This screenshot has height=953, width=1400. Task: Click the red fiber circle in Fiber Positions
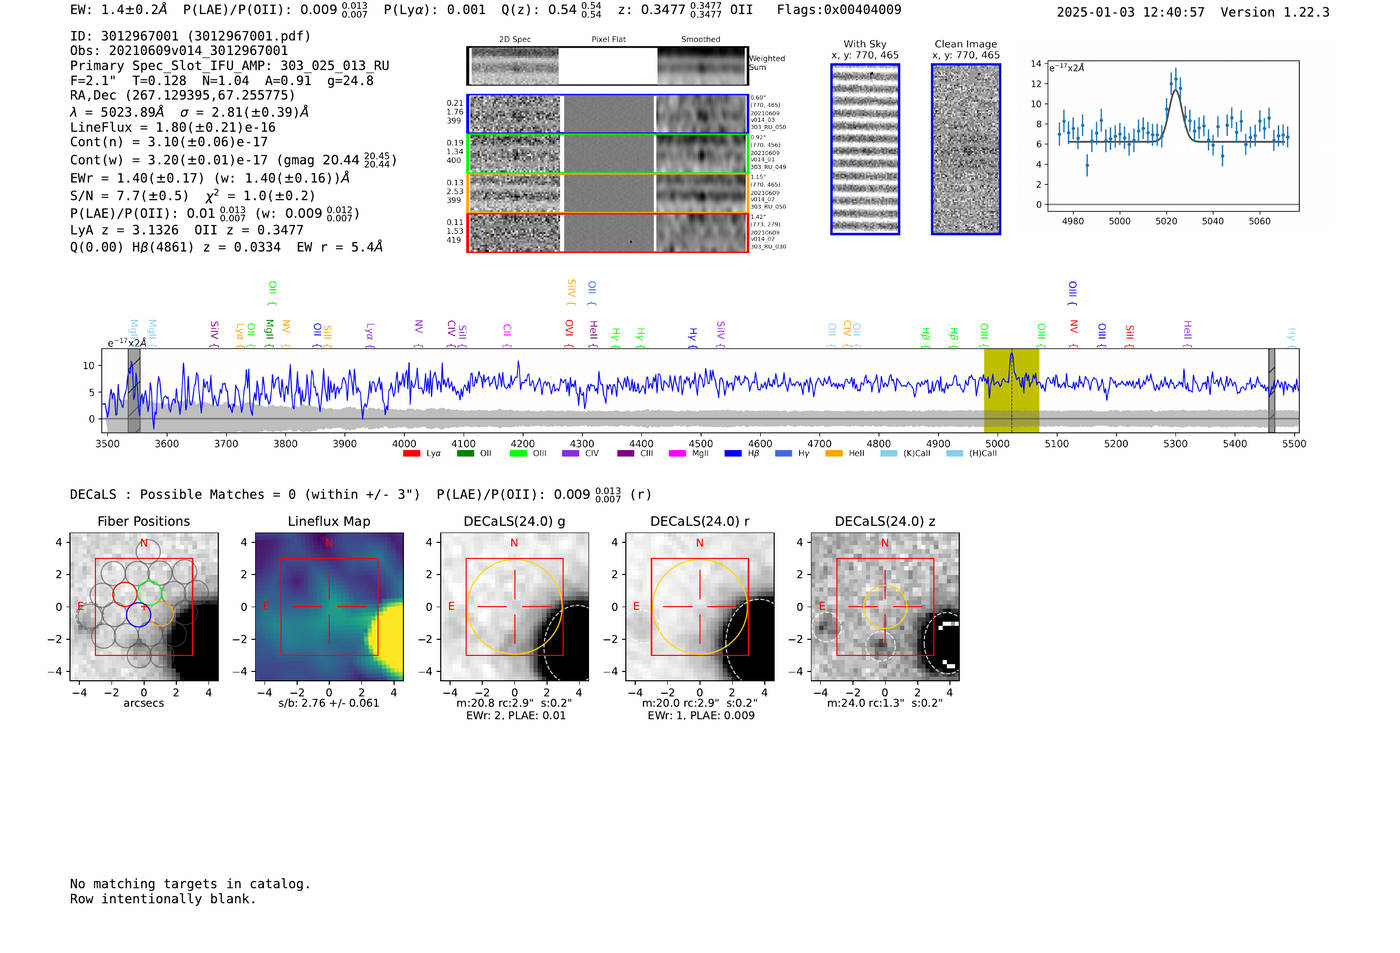click(125, 593)
